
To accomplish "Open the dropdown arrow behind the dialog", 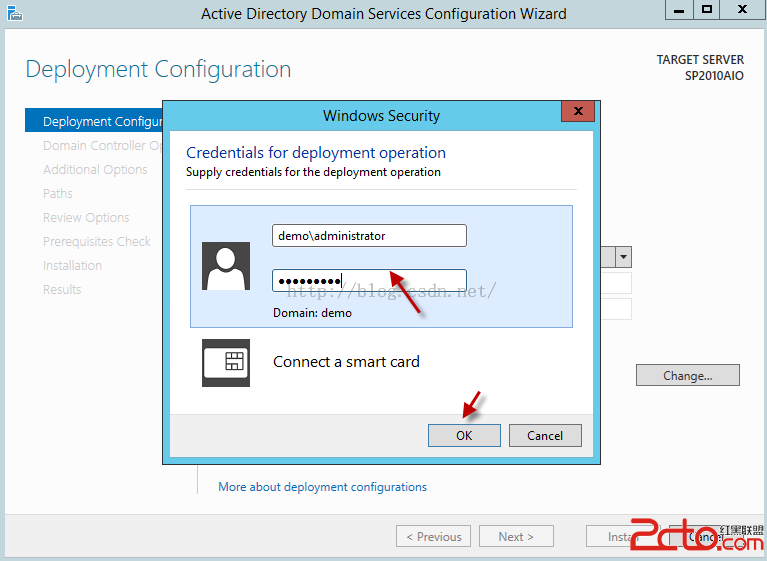I will point(623,257).
